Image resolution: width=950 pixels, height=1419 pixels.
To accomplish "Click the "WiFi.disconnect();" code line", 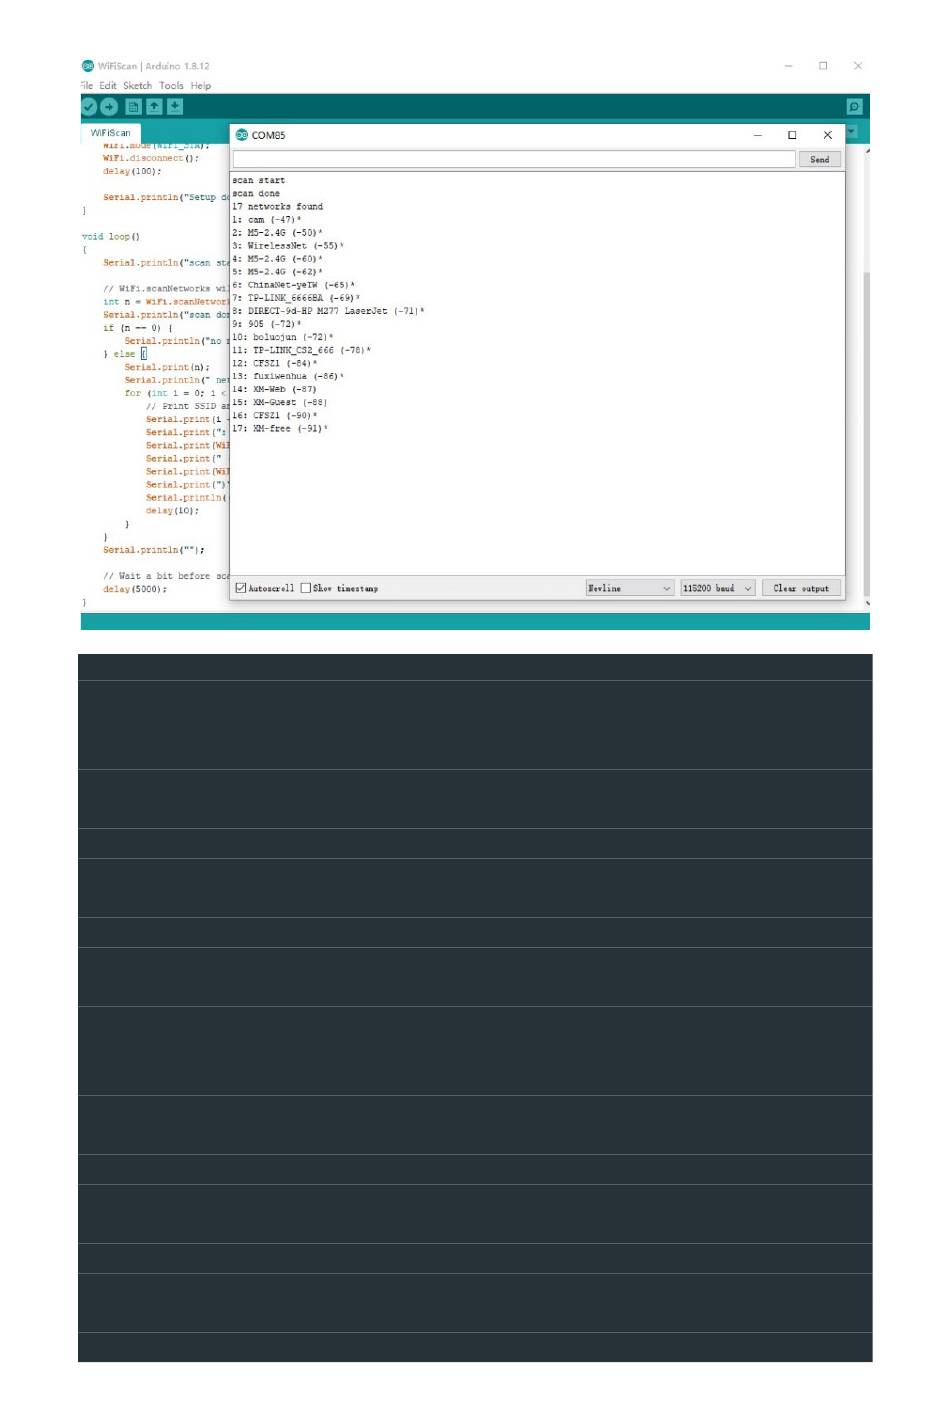I will pyautogui.click(x=151, y=158).
